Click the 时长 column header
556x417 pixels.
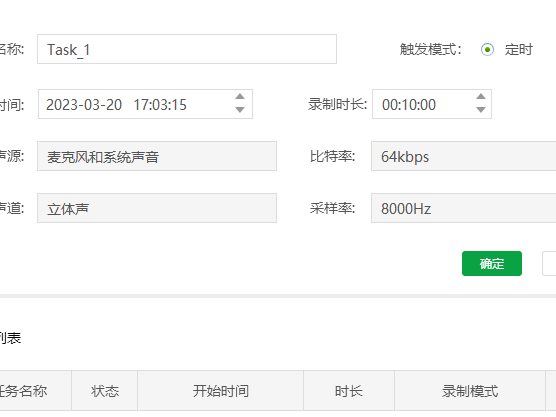pyautogui.click(x=349, y=391)
